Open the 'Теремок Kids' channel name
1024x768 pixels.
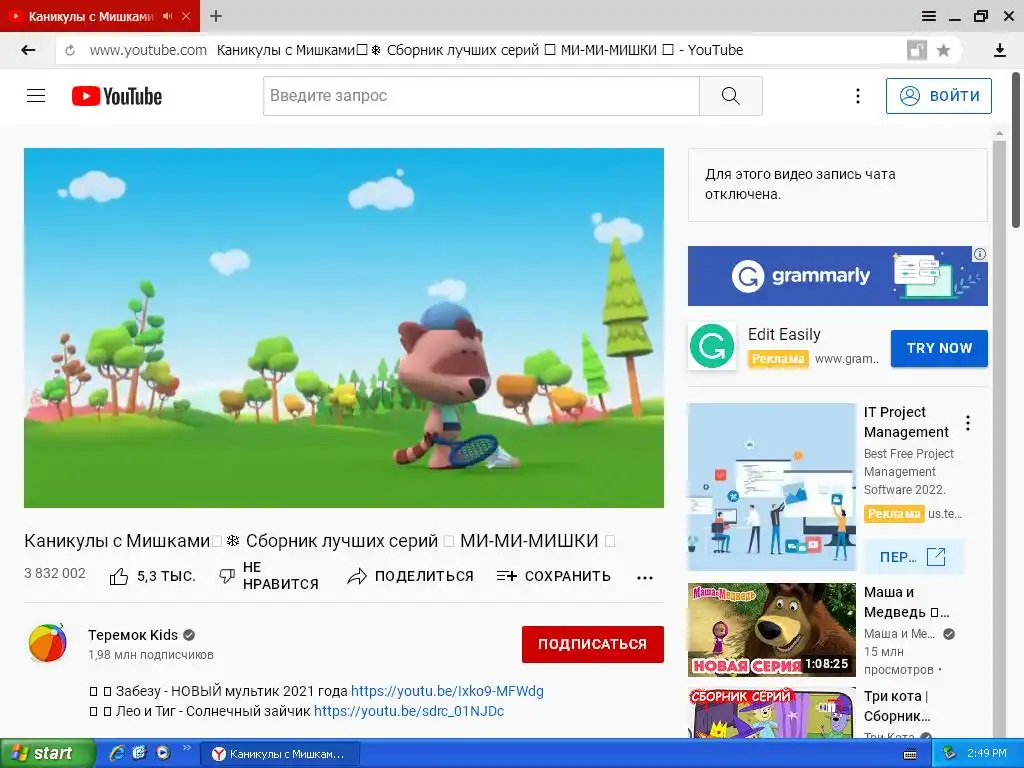[x=133, y=635]
